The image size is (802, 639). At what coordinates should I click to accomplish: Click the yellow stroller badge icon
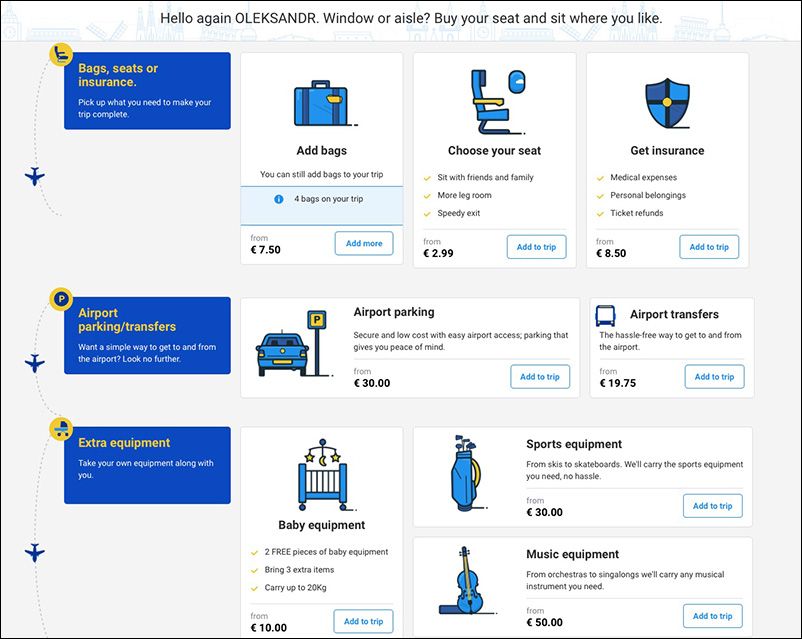tap(61, 428)
